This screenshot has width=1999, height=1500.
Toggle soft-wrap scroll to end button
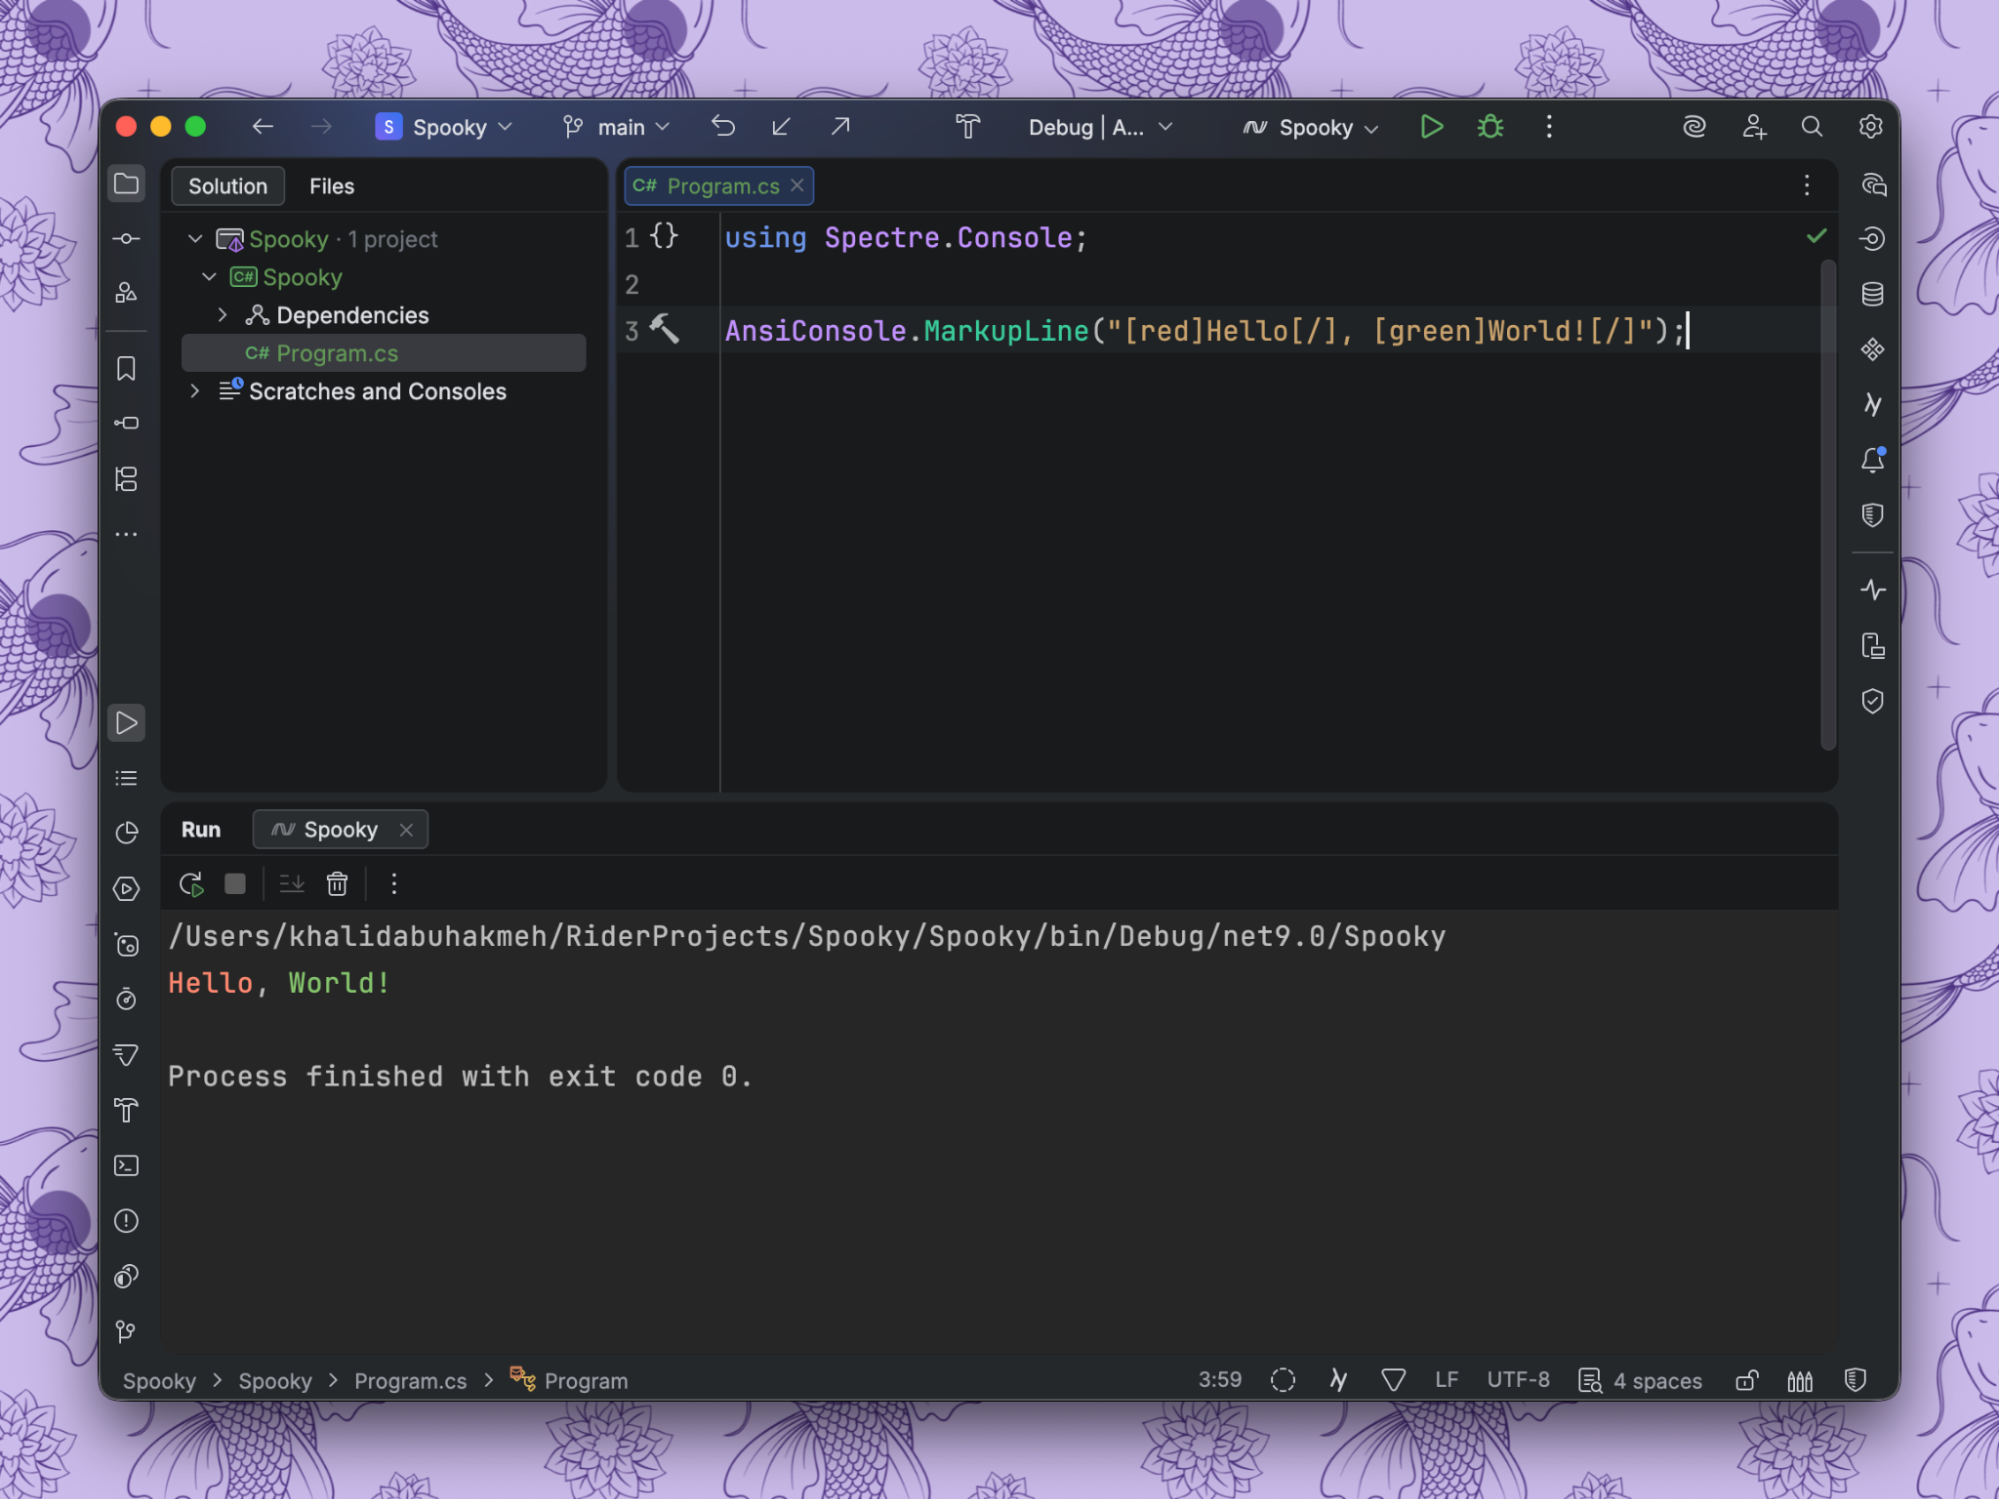pos(291,884)
